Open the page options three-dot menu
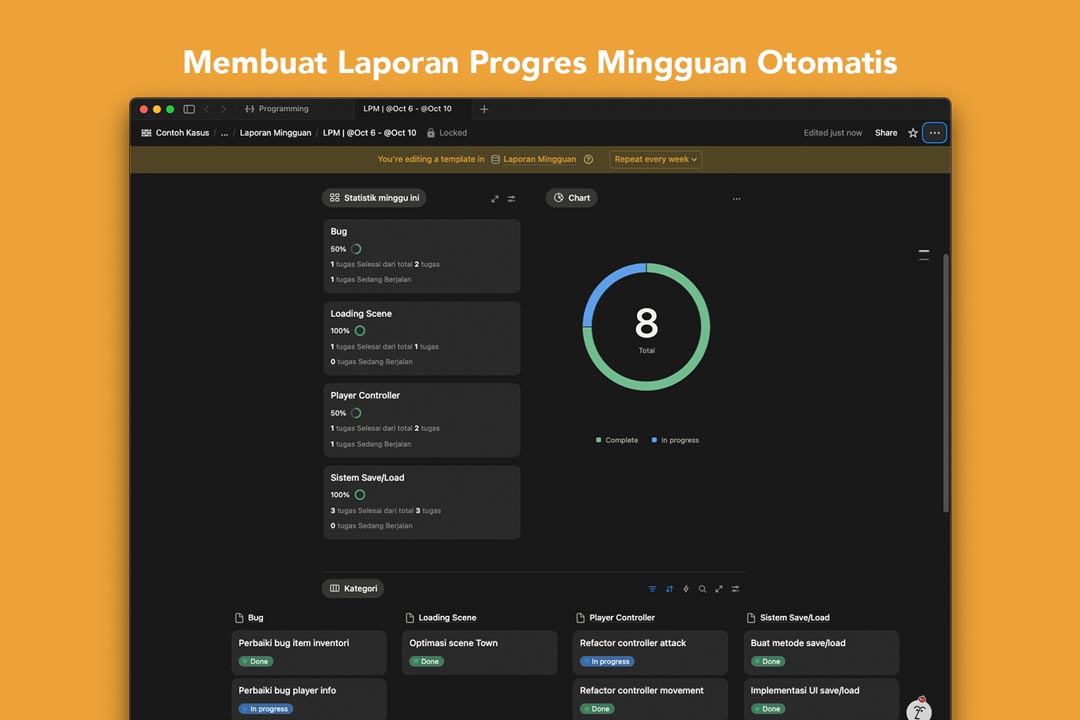This screenshot has height=720, width=1080. [x=934, y=133]
